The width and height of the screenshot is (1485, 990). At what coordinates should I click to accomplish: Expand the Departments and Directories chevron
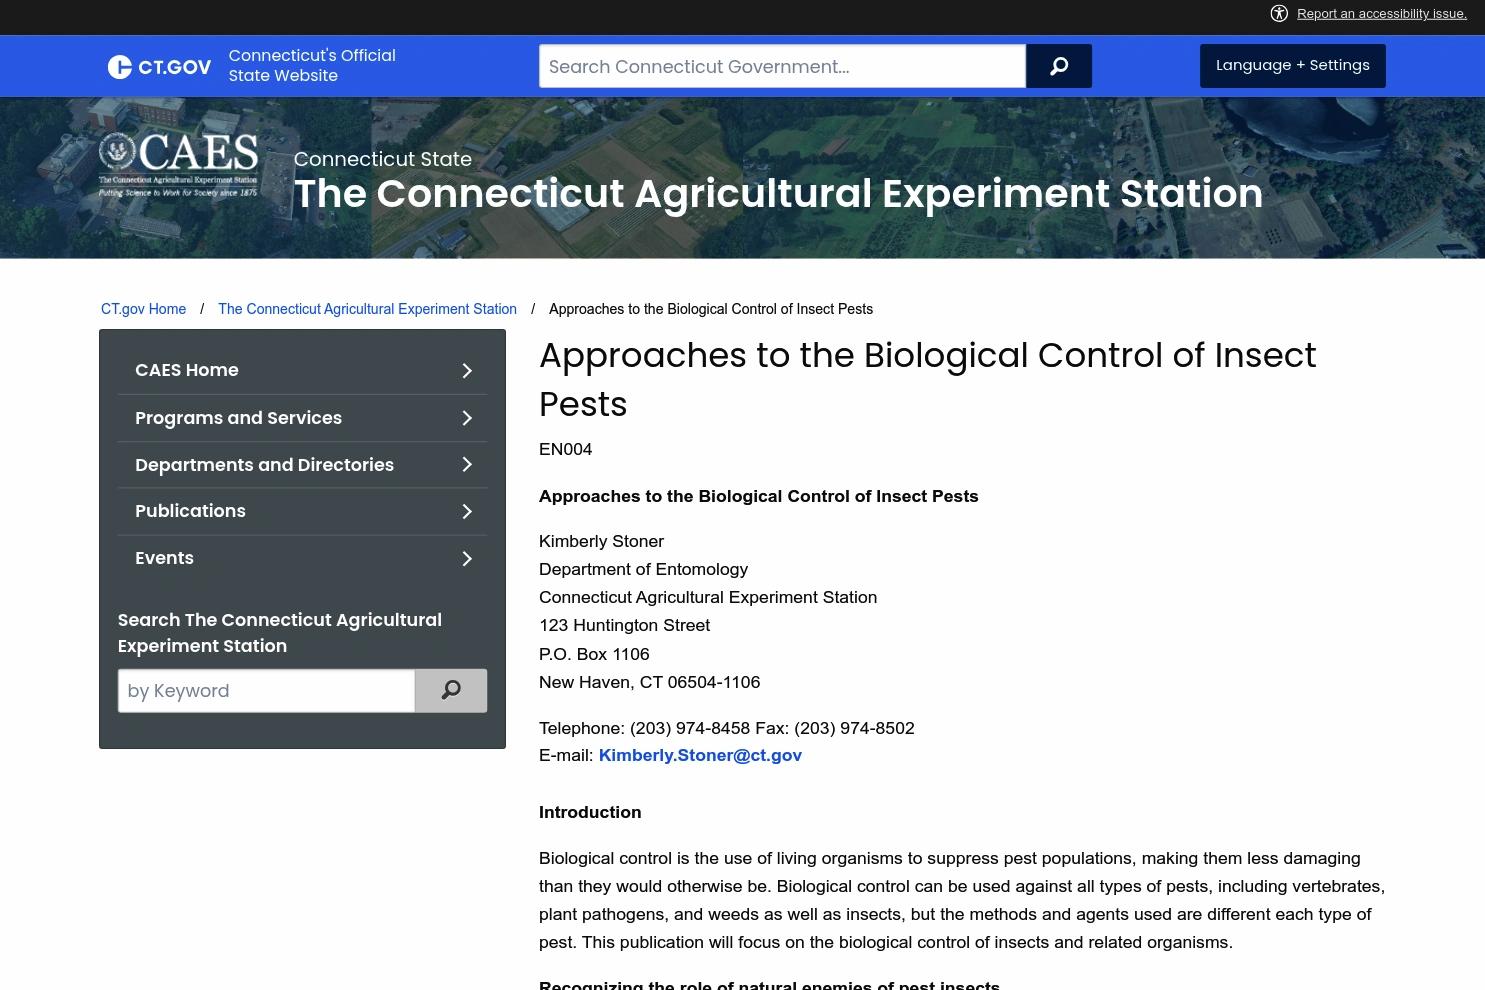point(467,465)
